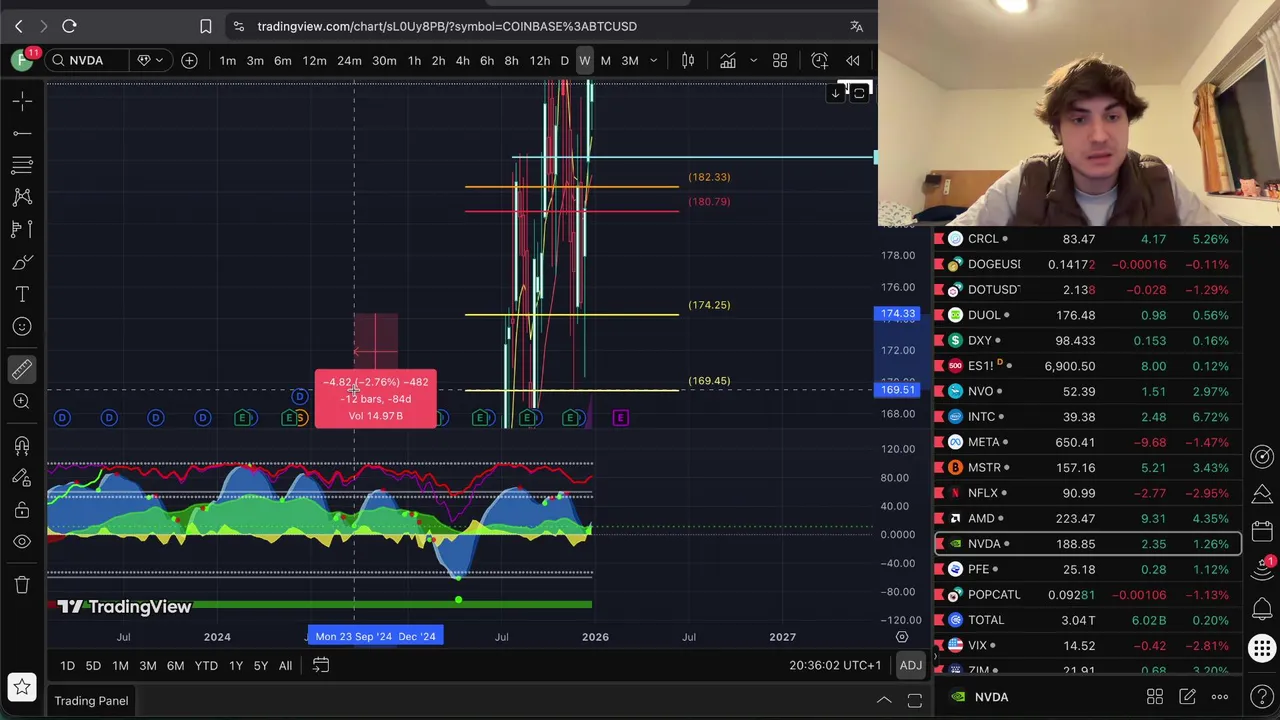Click the NVDA symbol search box
The image size is (1280, 720).
point(86,61)
